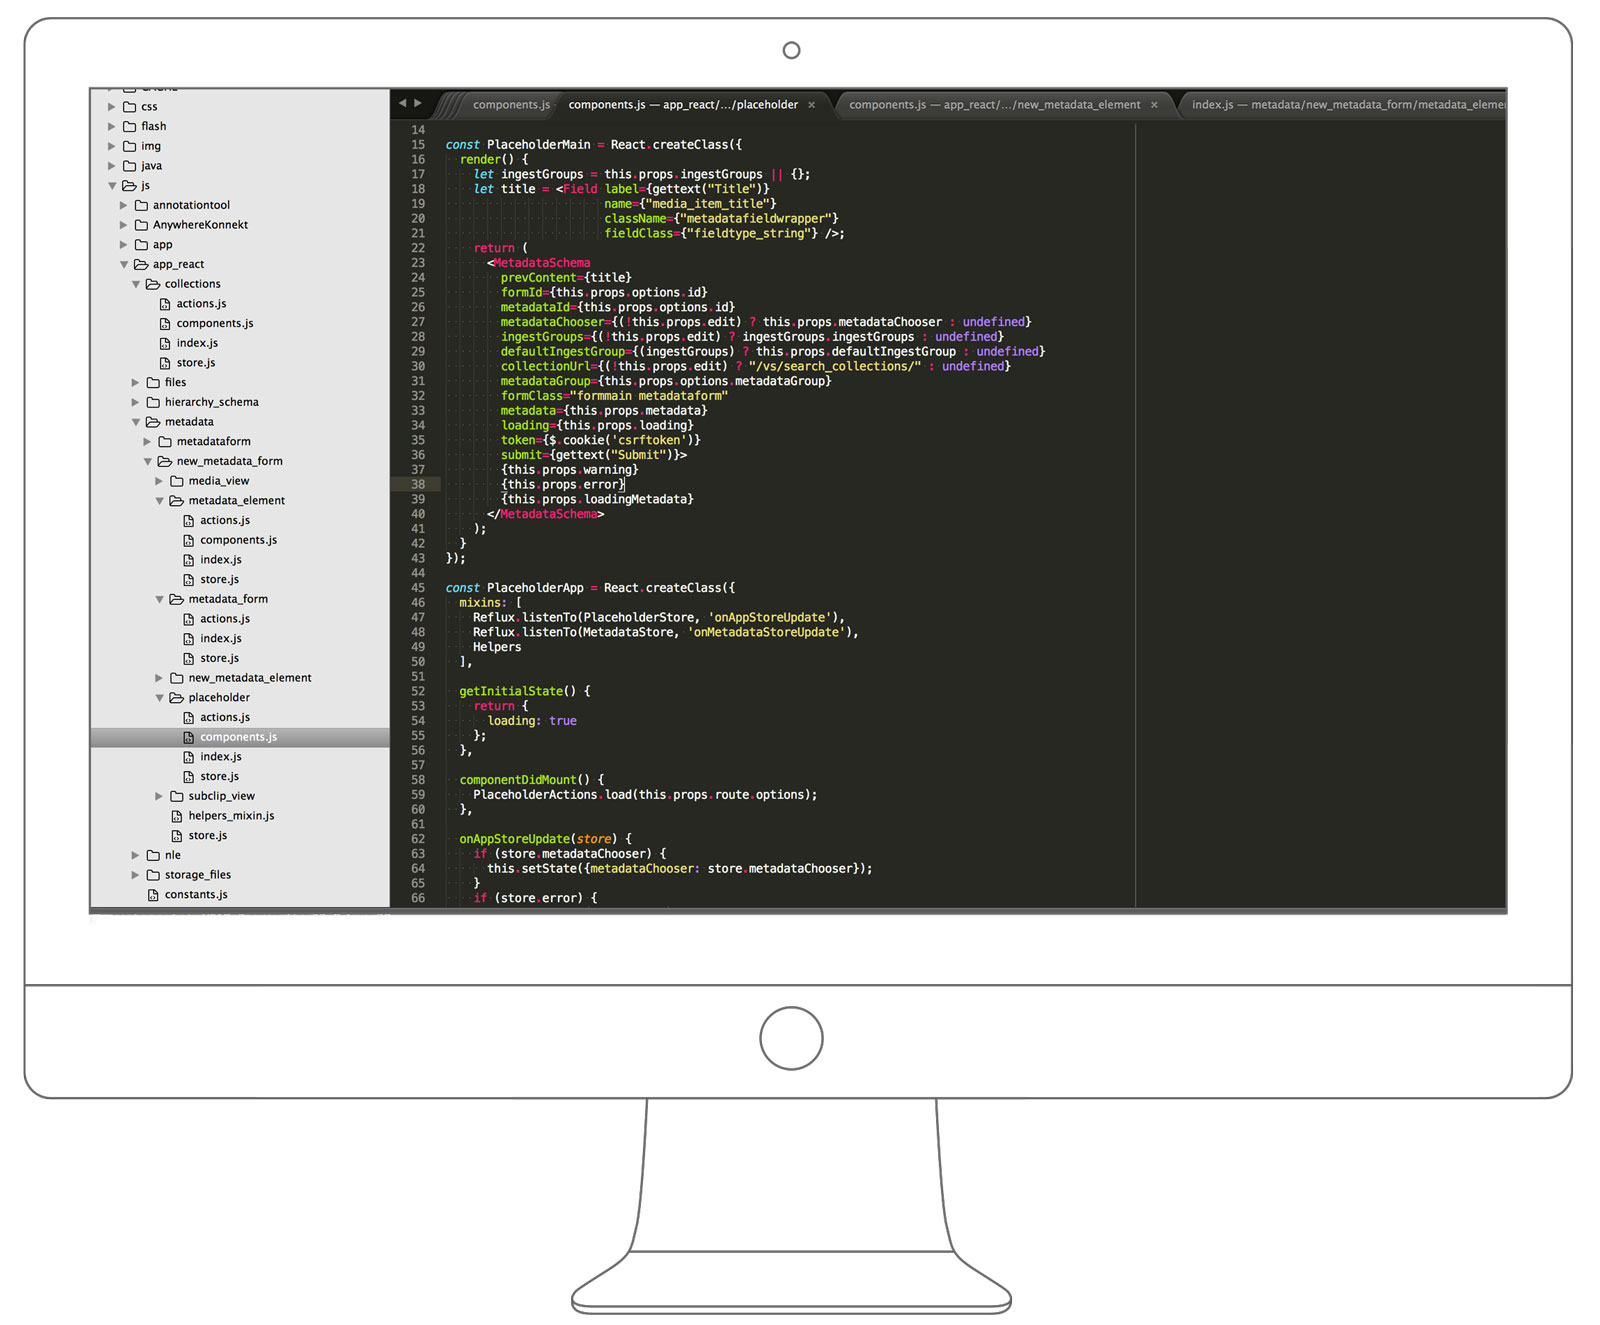Image resolution: width=1600 pixels, height=1325 pixels.
Task: Click the new_metadata_form open-folder icon
Action: pos(165,461)
